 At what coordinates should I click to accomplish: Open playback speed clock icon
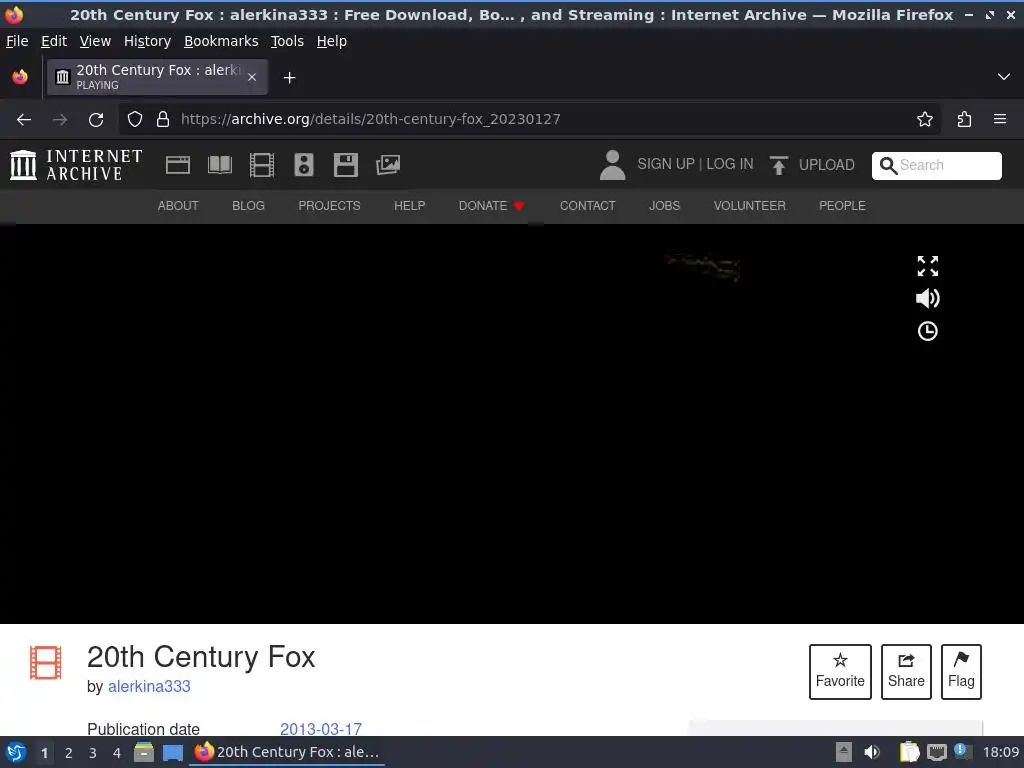click(927, 331)
